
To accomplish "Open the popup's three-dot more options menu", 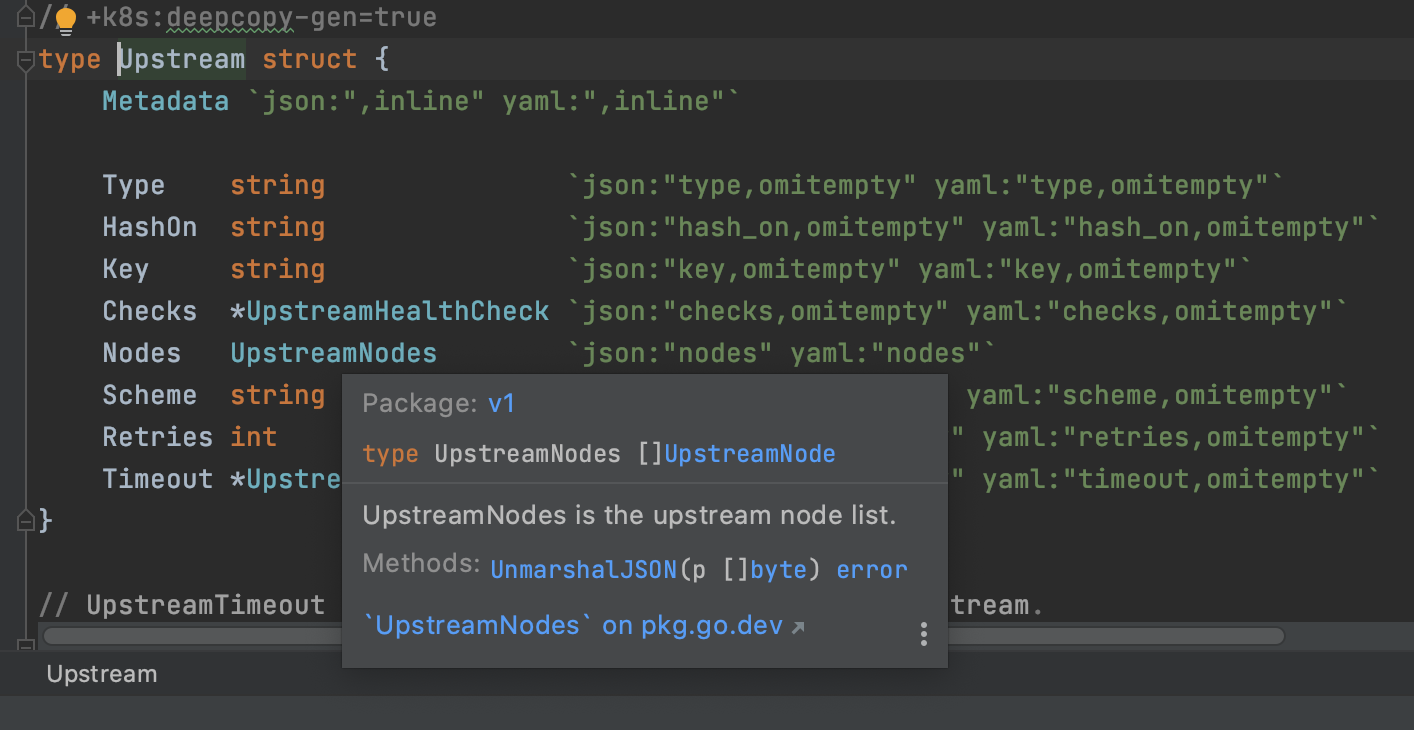I will tap(923, 634).
